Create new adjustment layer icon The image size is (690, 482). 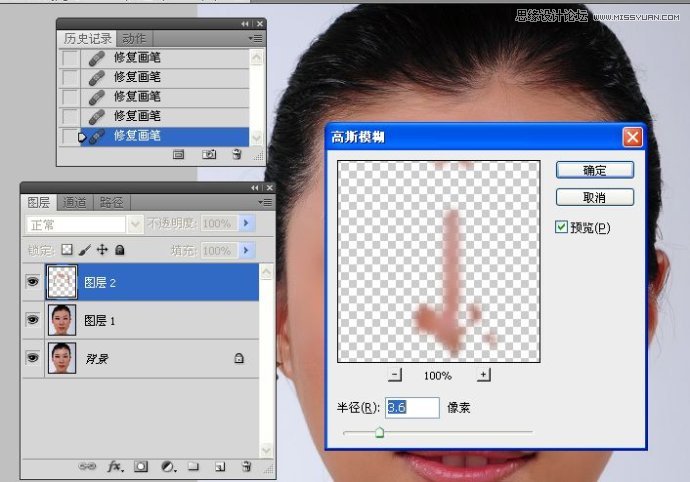167,466
